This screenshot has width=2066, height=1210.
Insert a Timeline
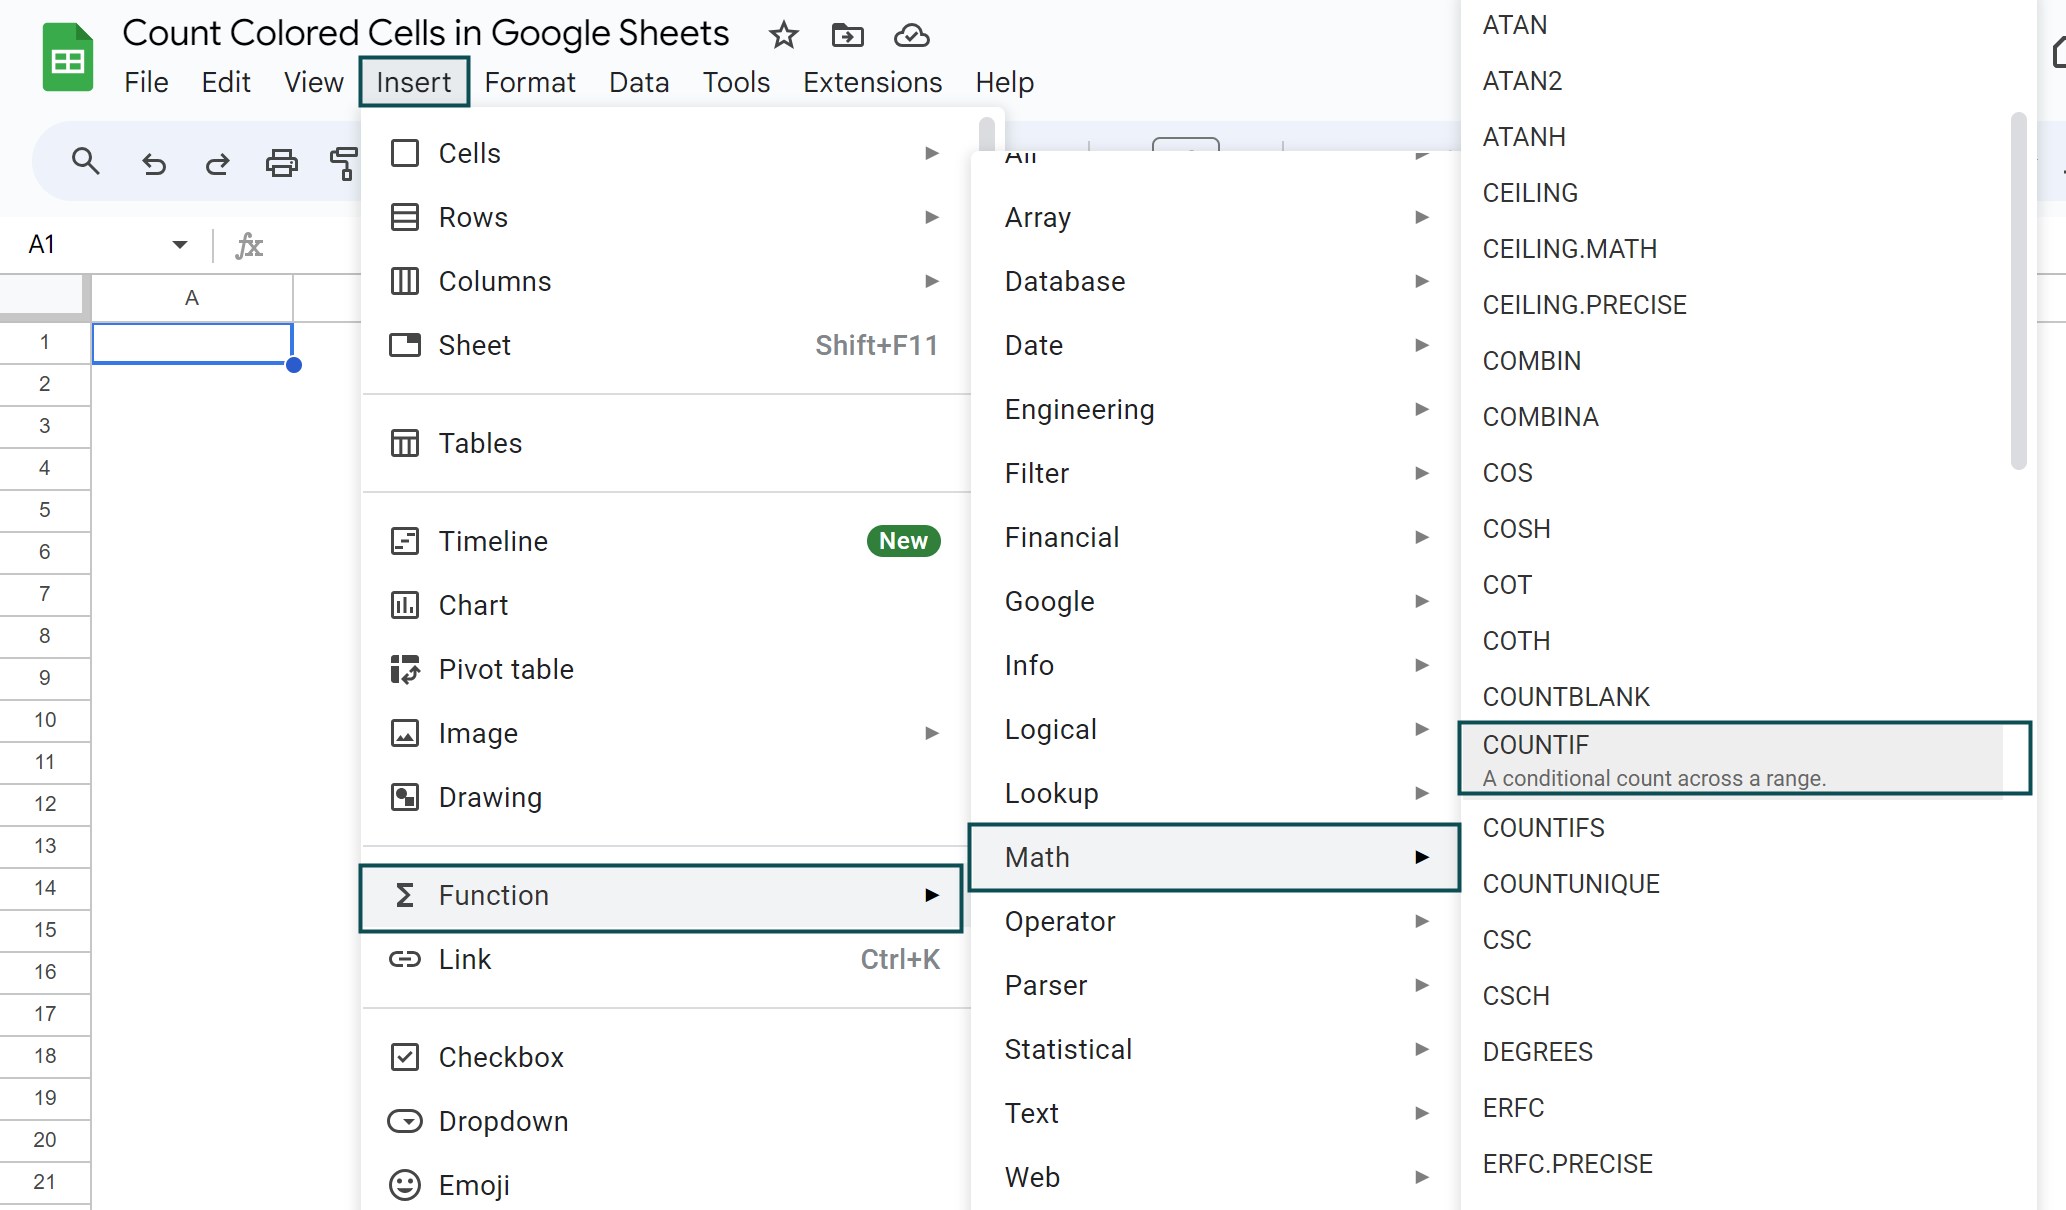pyautogui.click(x=665, y=541)
